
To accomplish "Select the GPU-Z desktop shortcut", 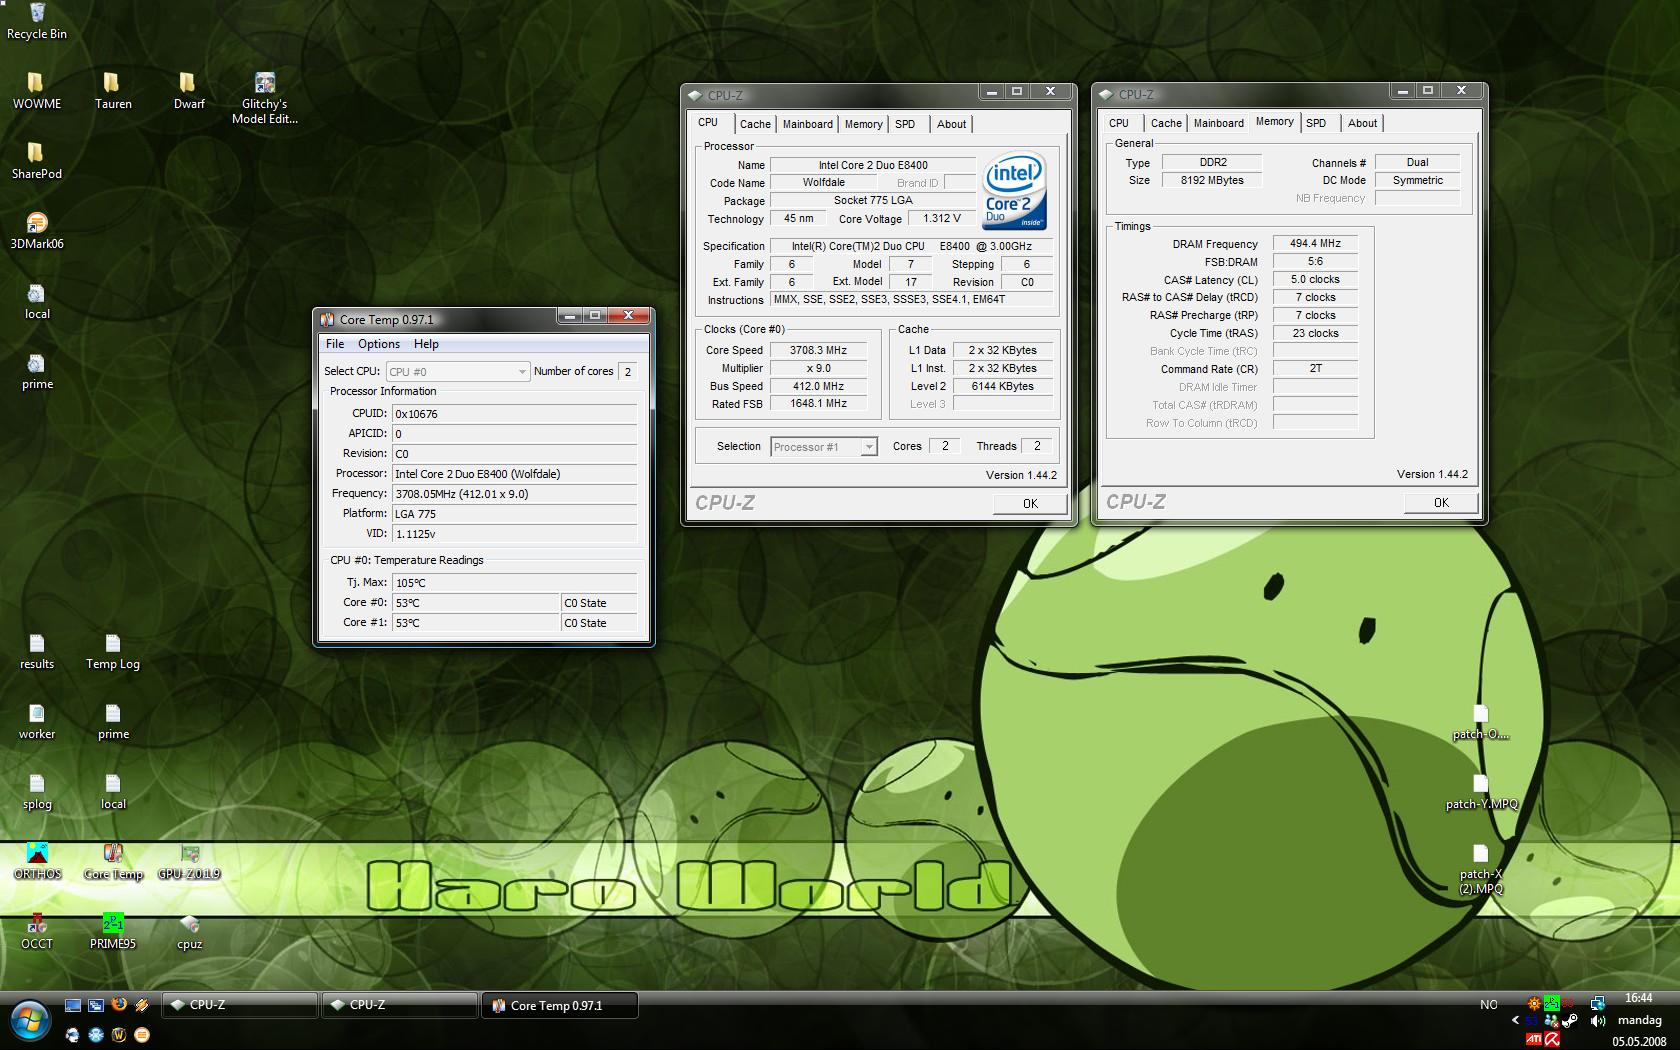I will click(189, 861).
